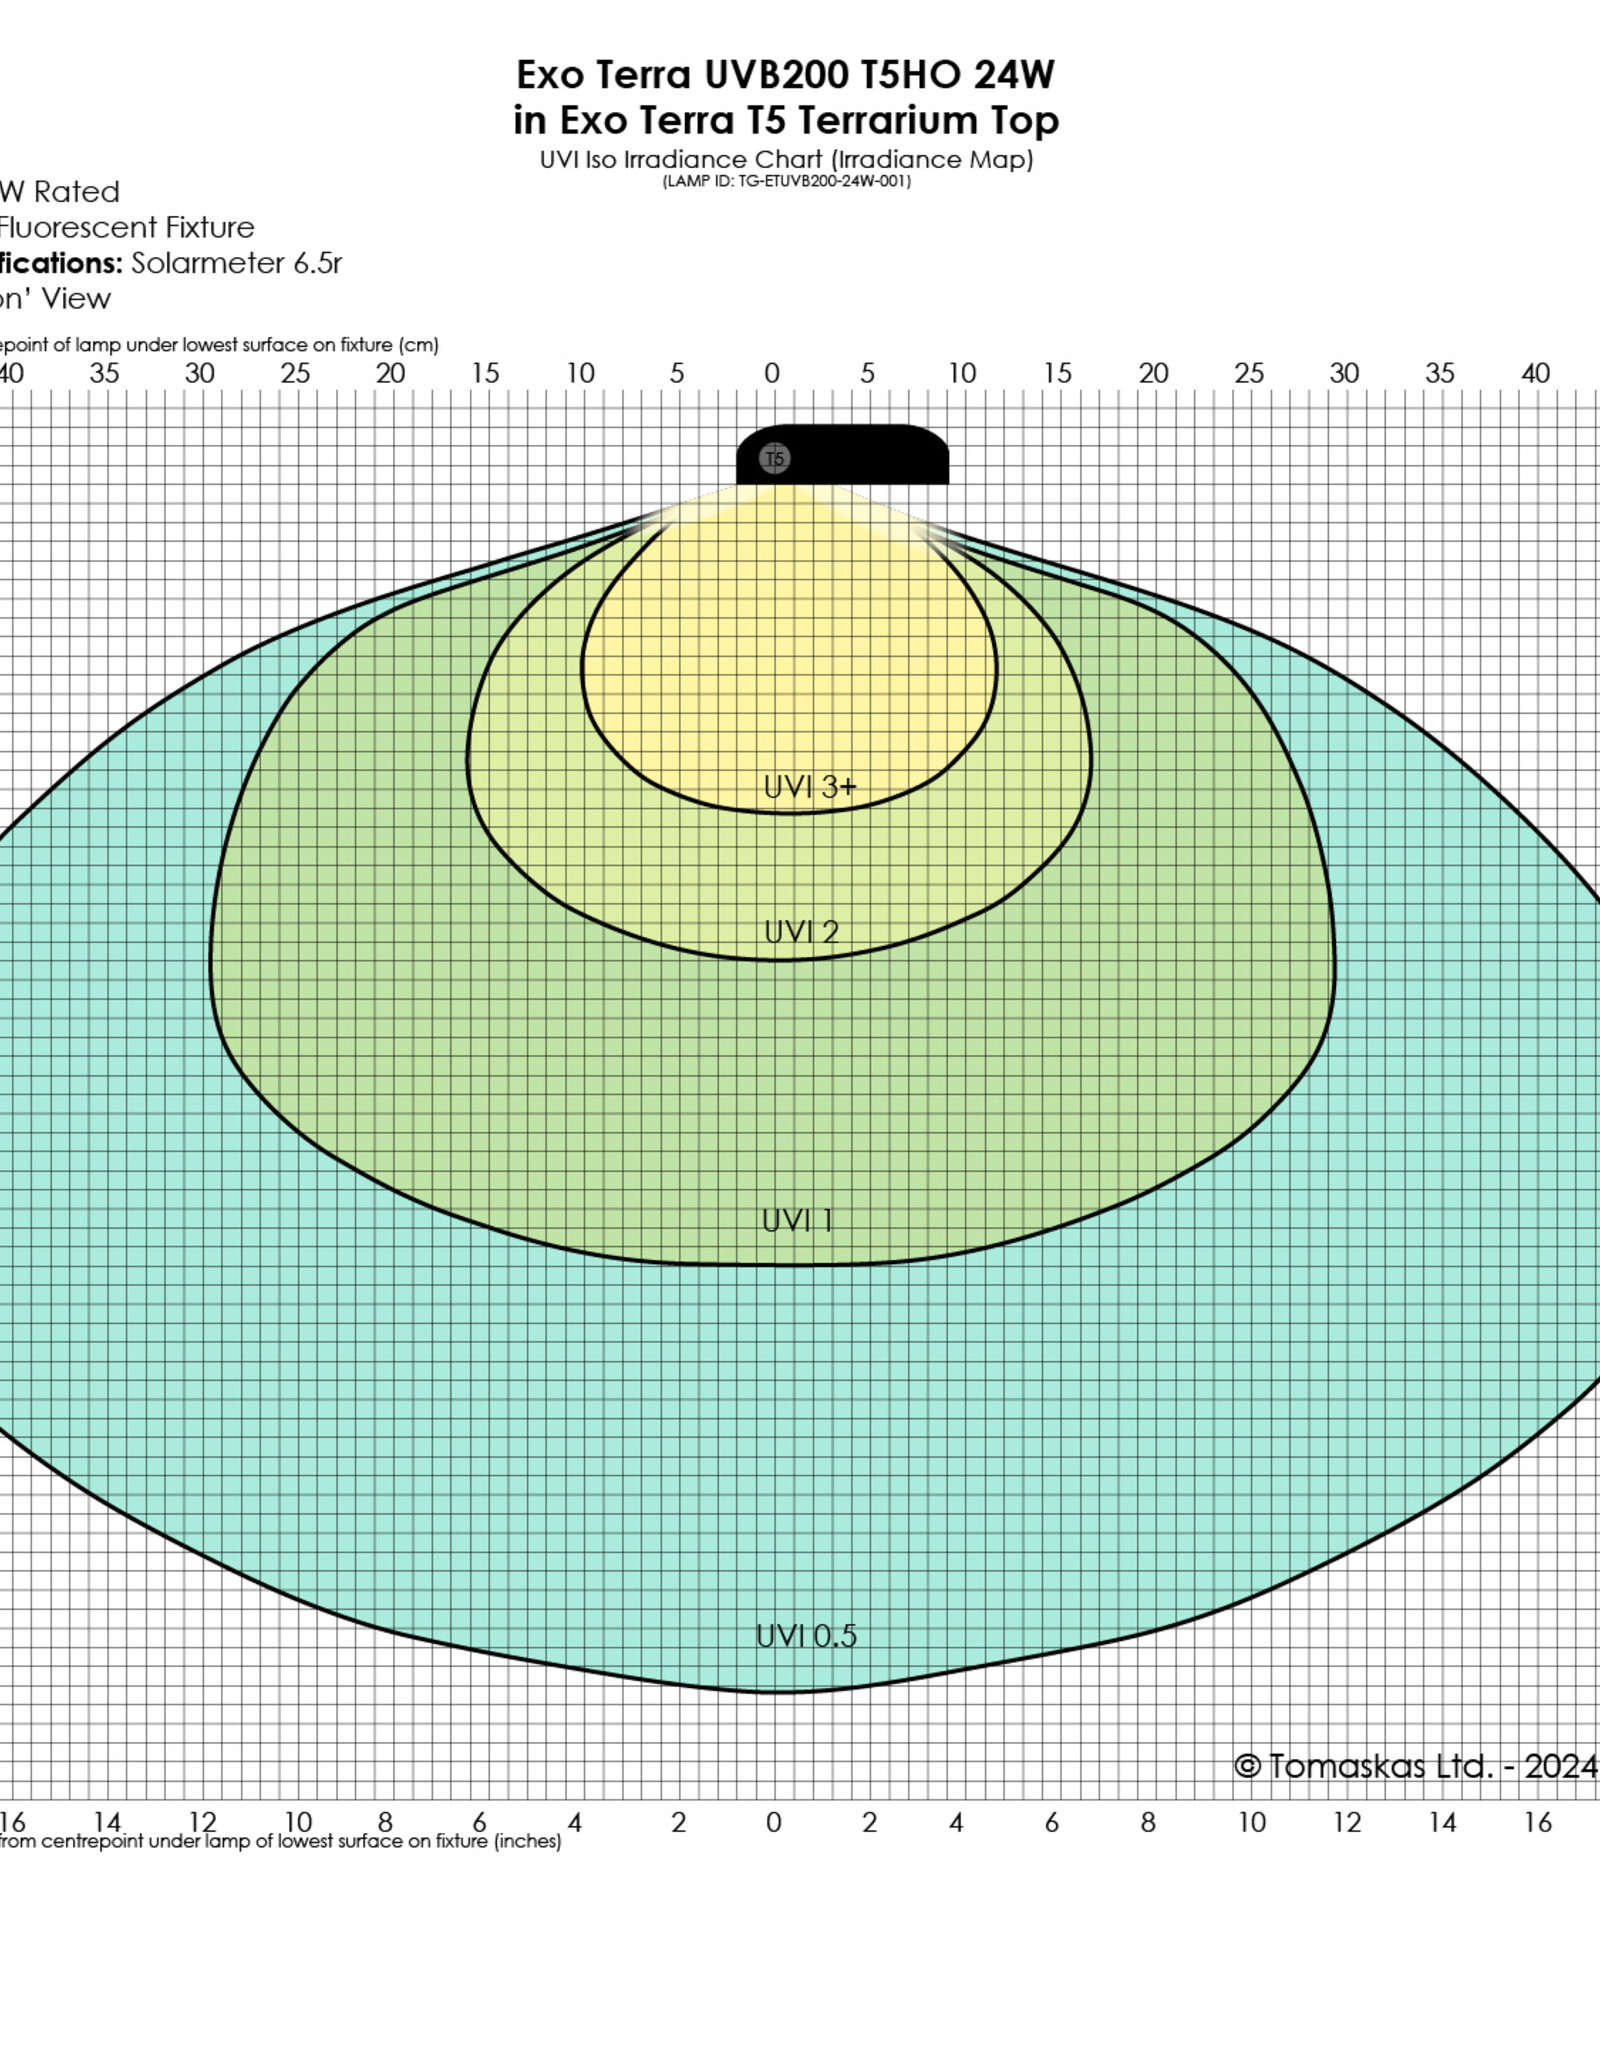1600x2048 pixels.
Task: Select the "UVI Iso Irradiance Chart" subtitle
Action: click(x=786, y=160)
